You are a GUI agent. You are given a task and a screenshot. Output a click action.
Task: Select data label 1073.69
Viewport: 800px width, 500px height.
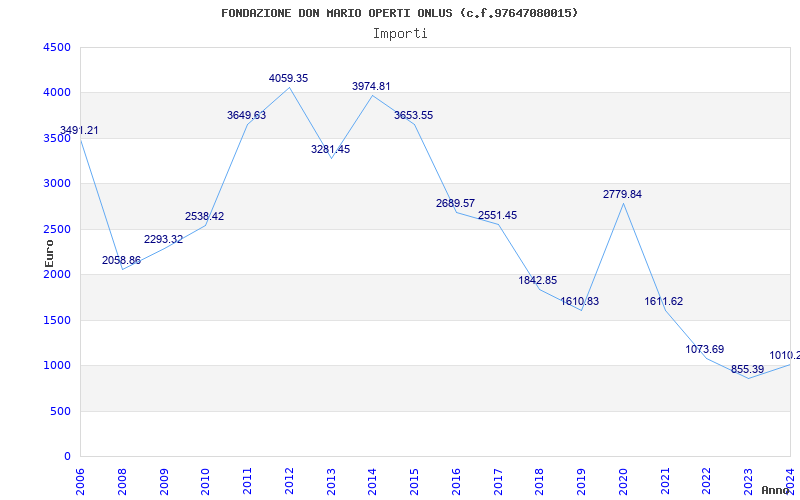tap(705, 349)
